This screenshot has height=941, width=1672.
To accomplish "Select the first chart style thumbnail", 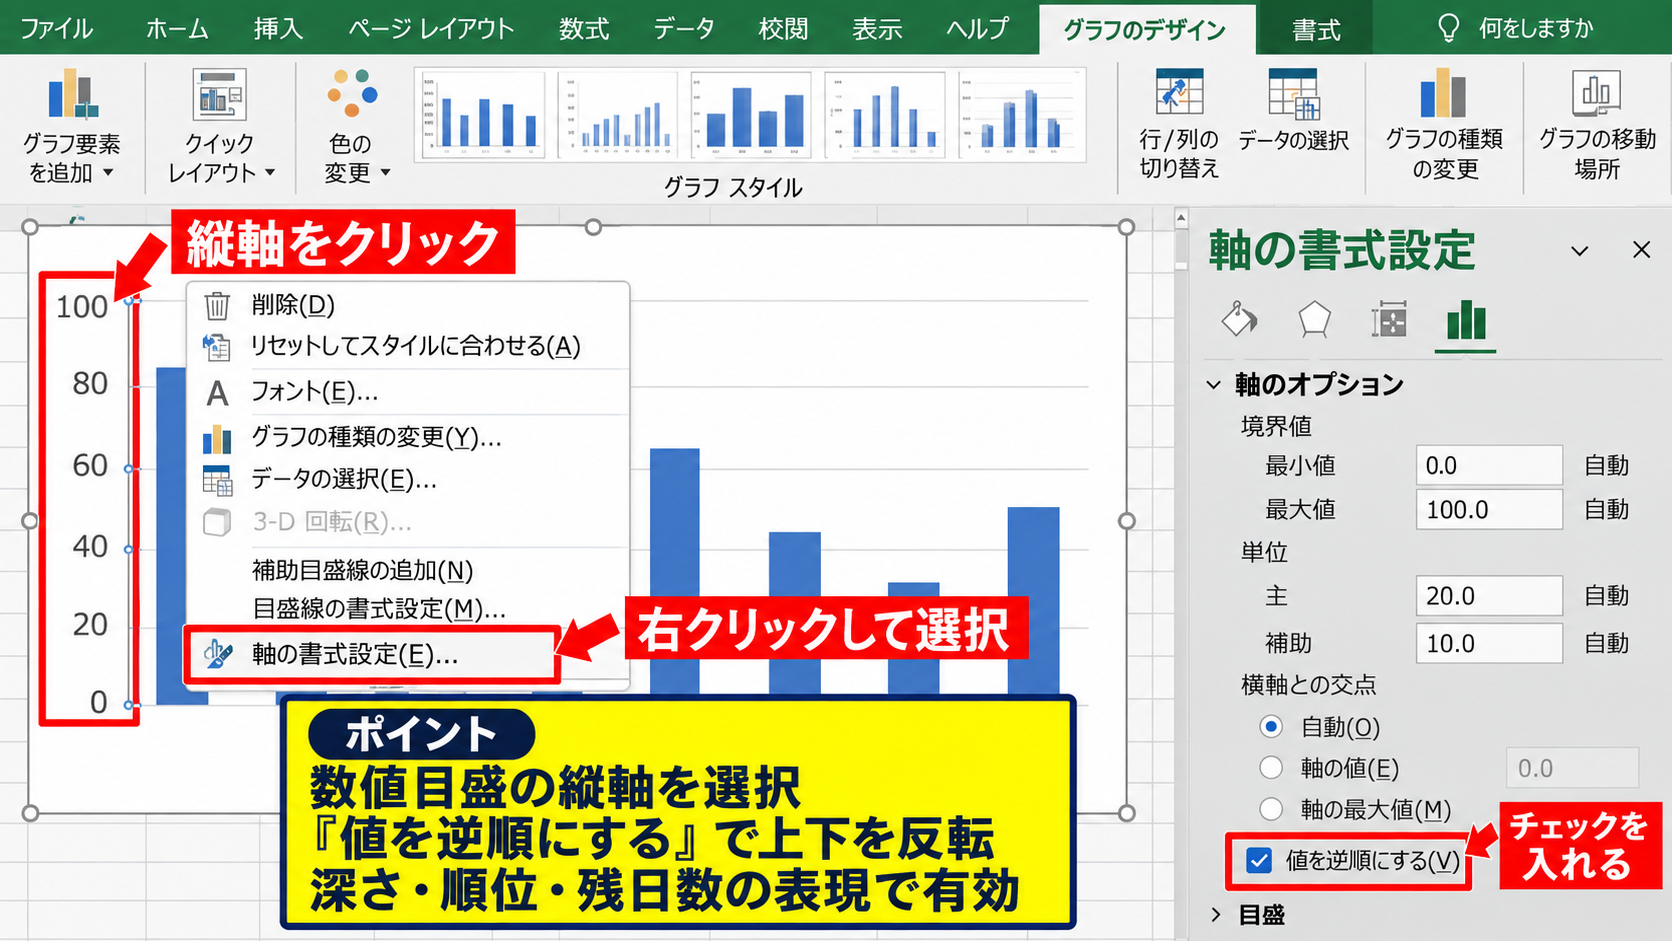I will (x=481, y=114).
